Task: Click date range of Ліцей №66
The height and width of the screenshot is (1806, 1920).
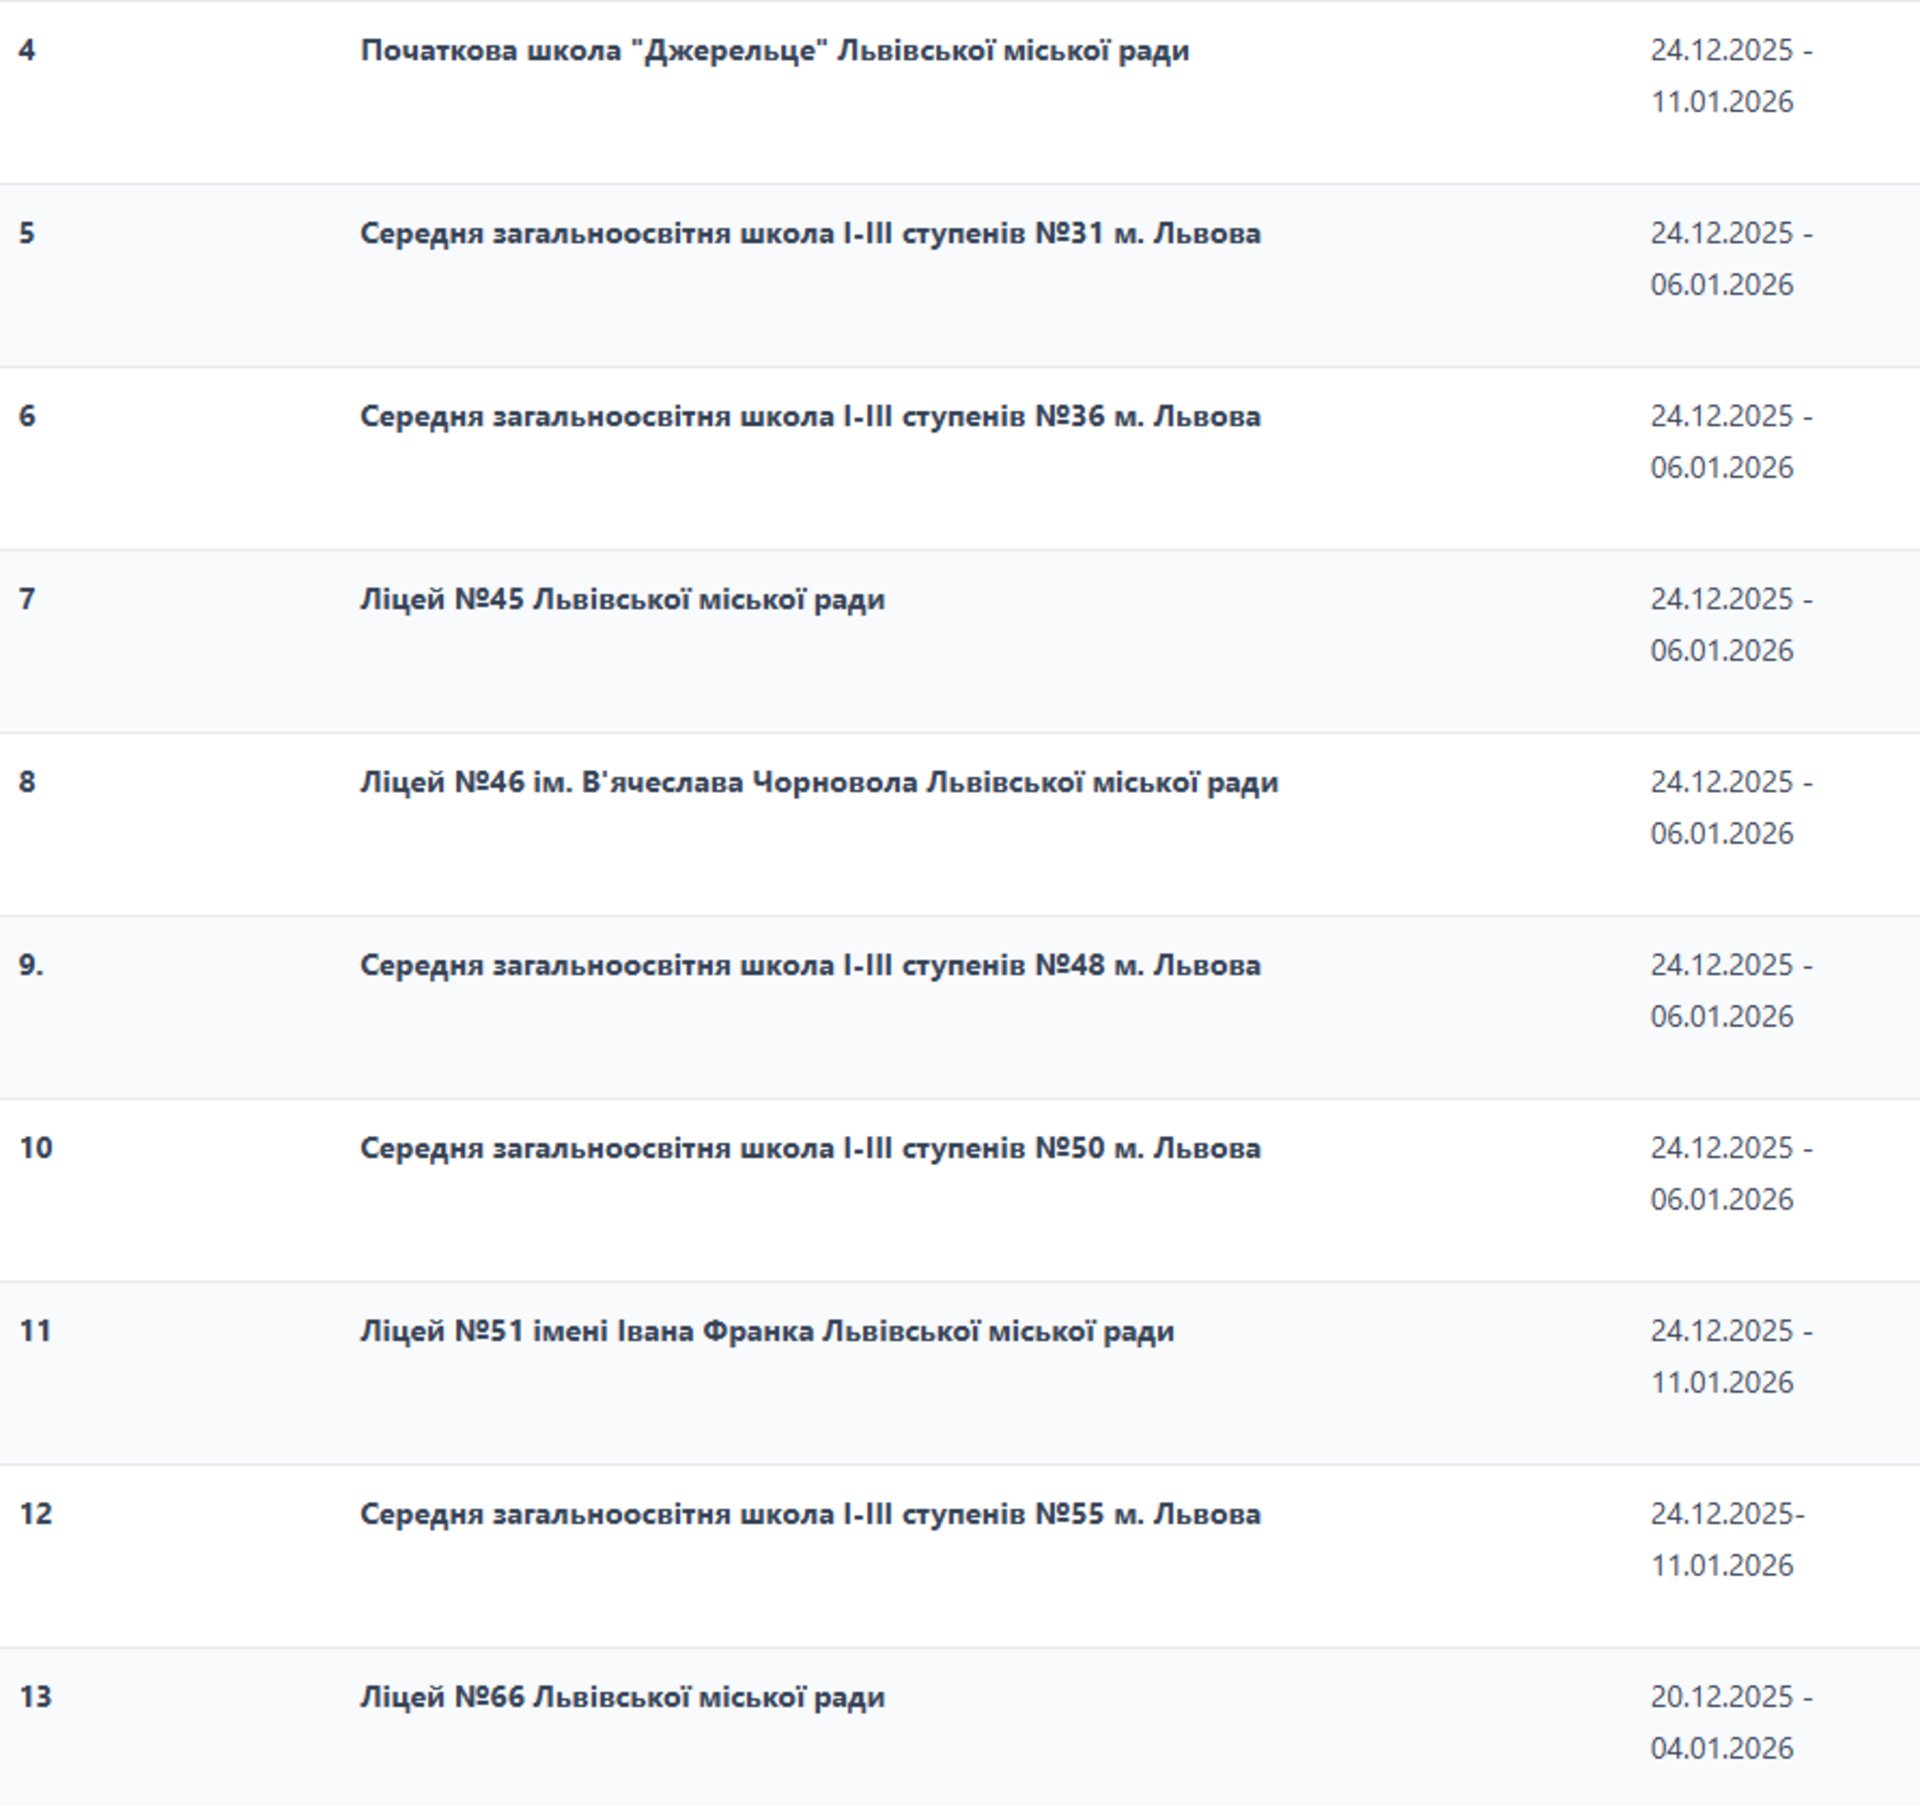Action: pos(1729,1722)
